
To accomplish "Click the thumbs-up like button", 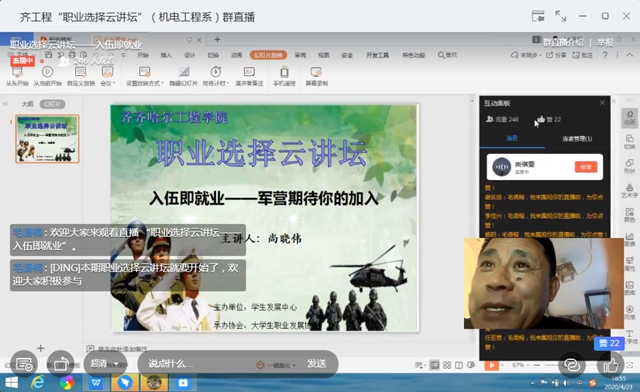I will 610,364.
